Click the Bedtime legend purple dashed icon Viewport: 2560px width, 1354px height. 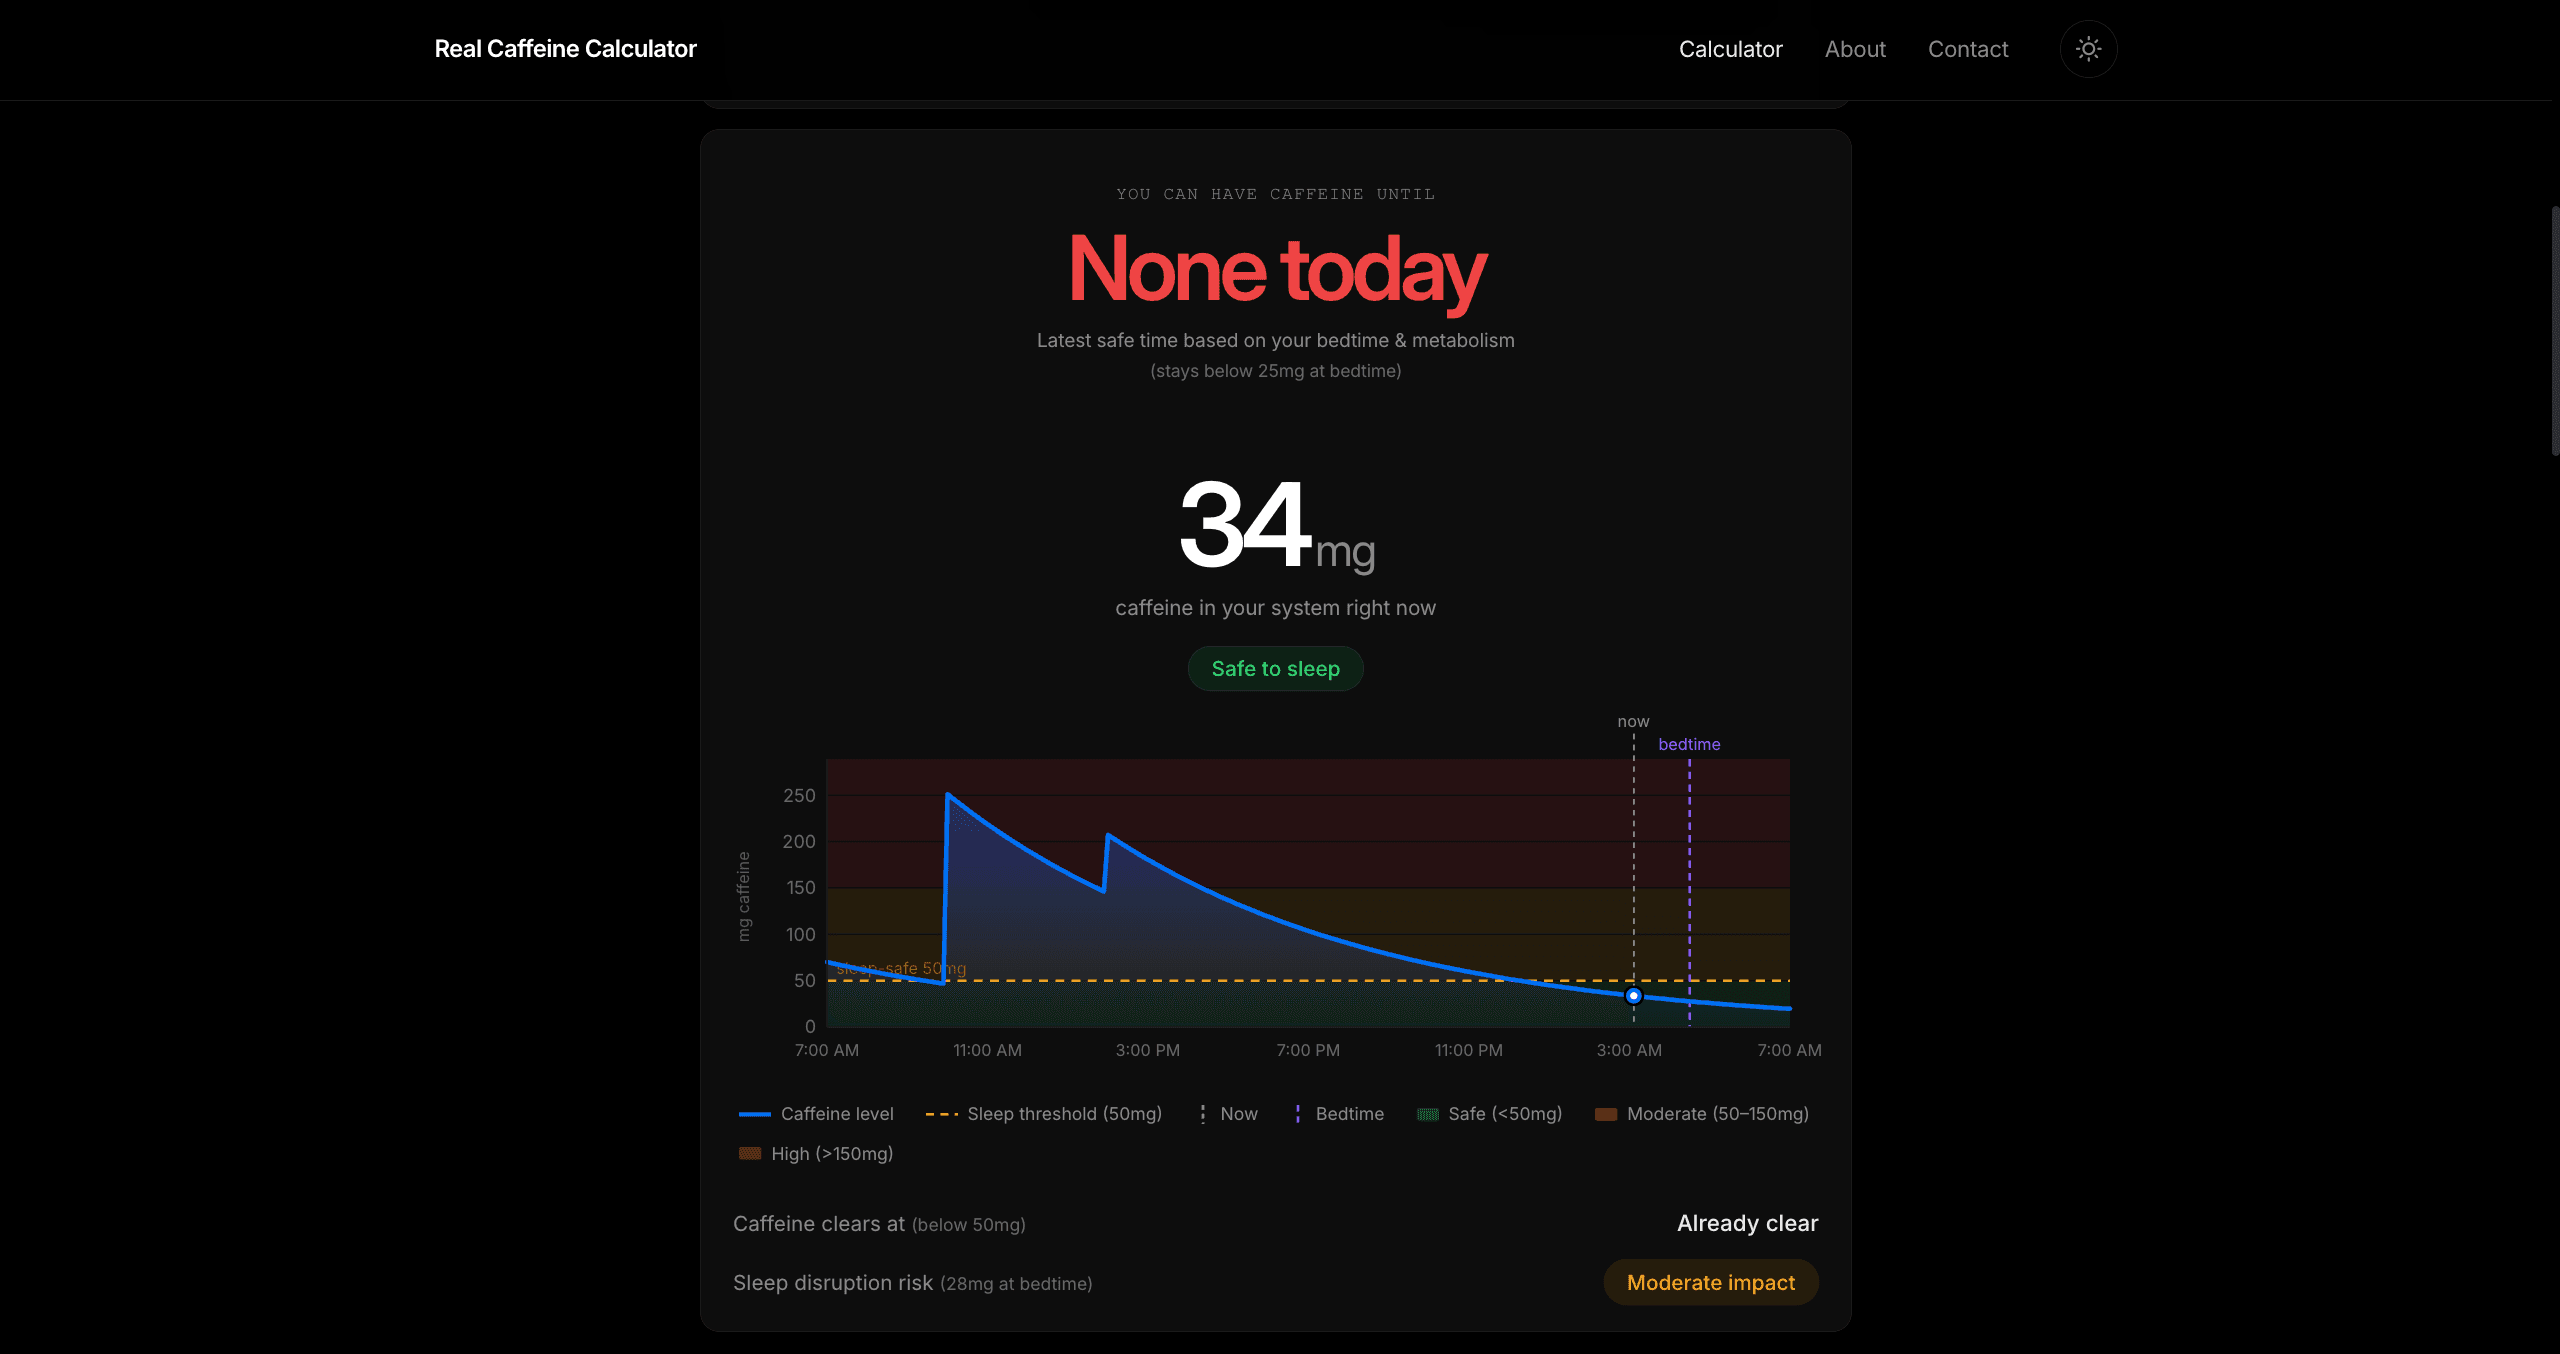(1297, 1114)
